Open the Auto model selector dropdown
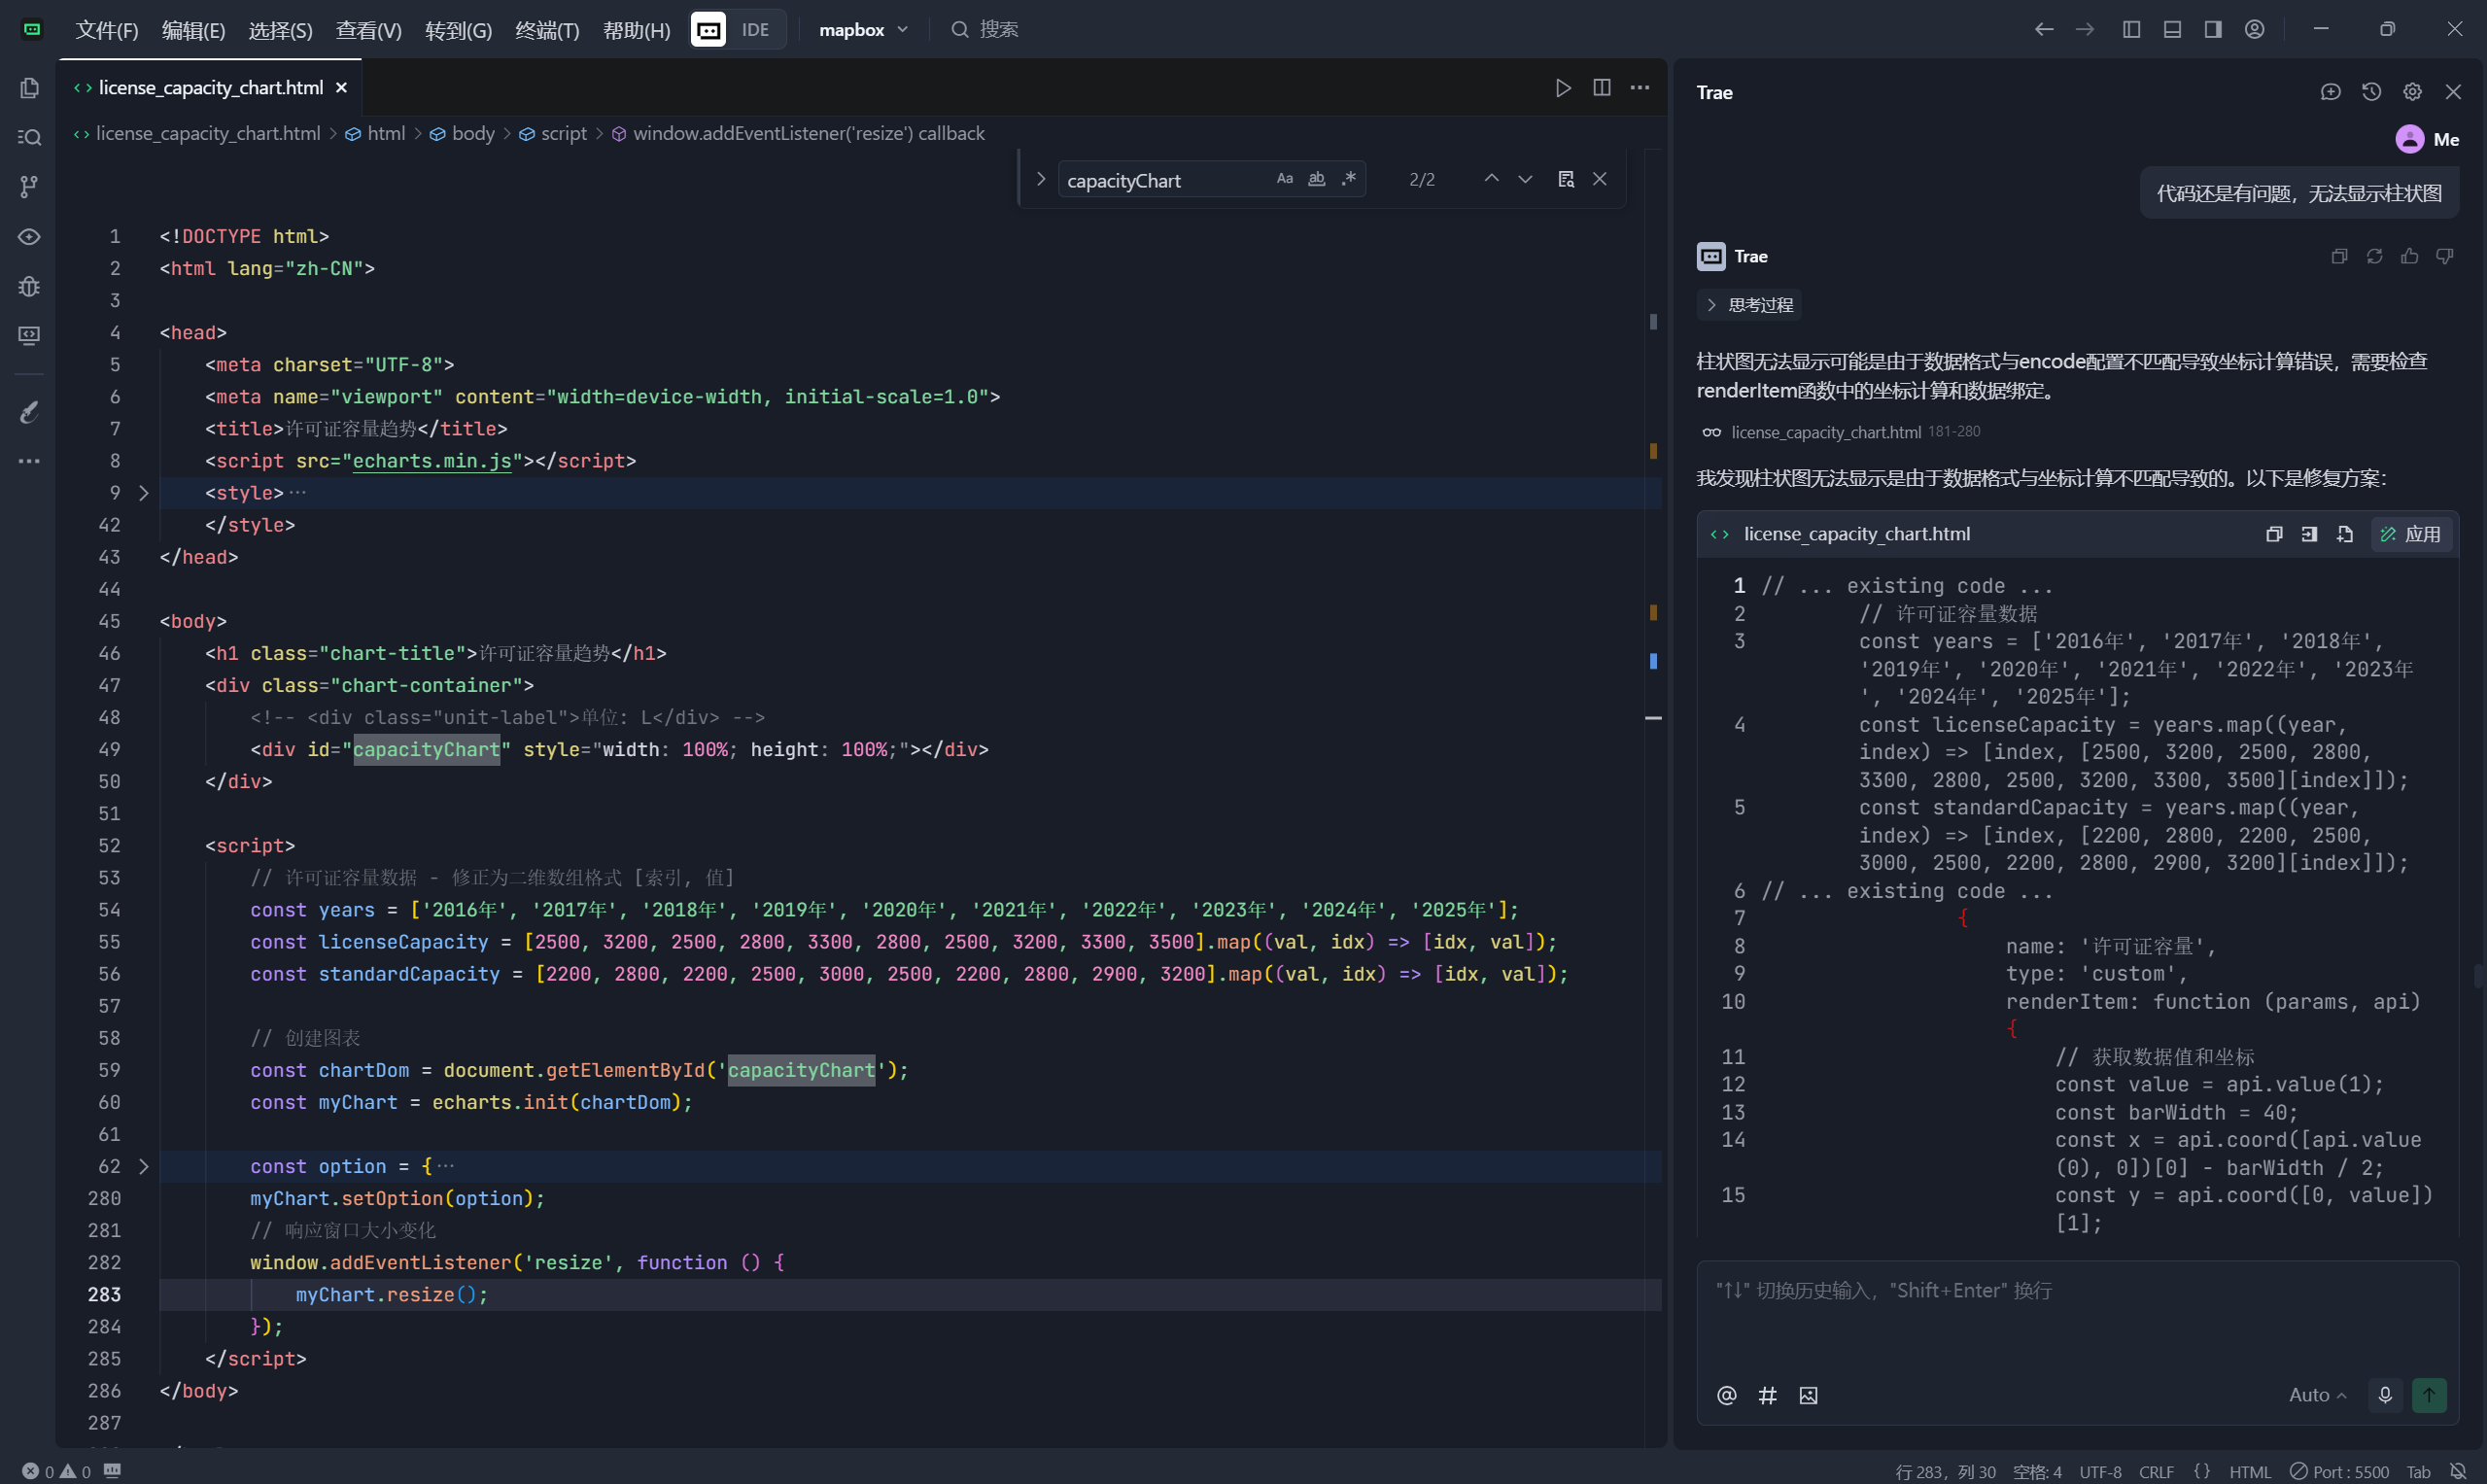The height and width of the screenshot is (1484, 2487). tap(2316, 1395)
